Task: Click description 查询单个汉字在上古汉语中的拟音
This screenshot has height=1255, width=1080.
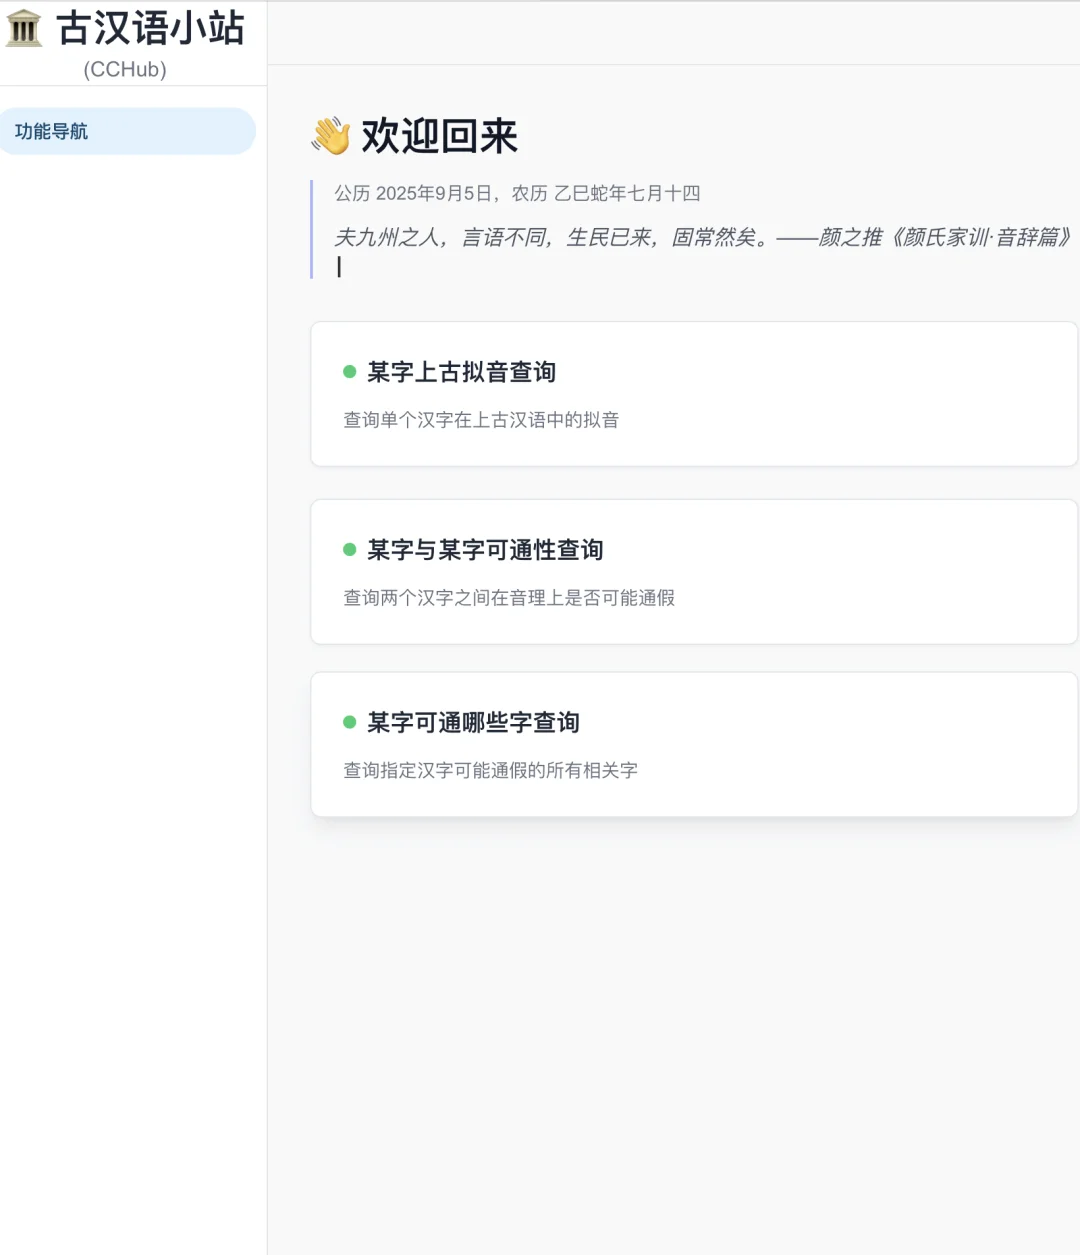Action: [x=481, y=420]
